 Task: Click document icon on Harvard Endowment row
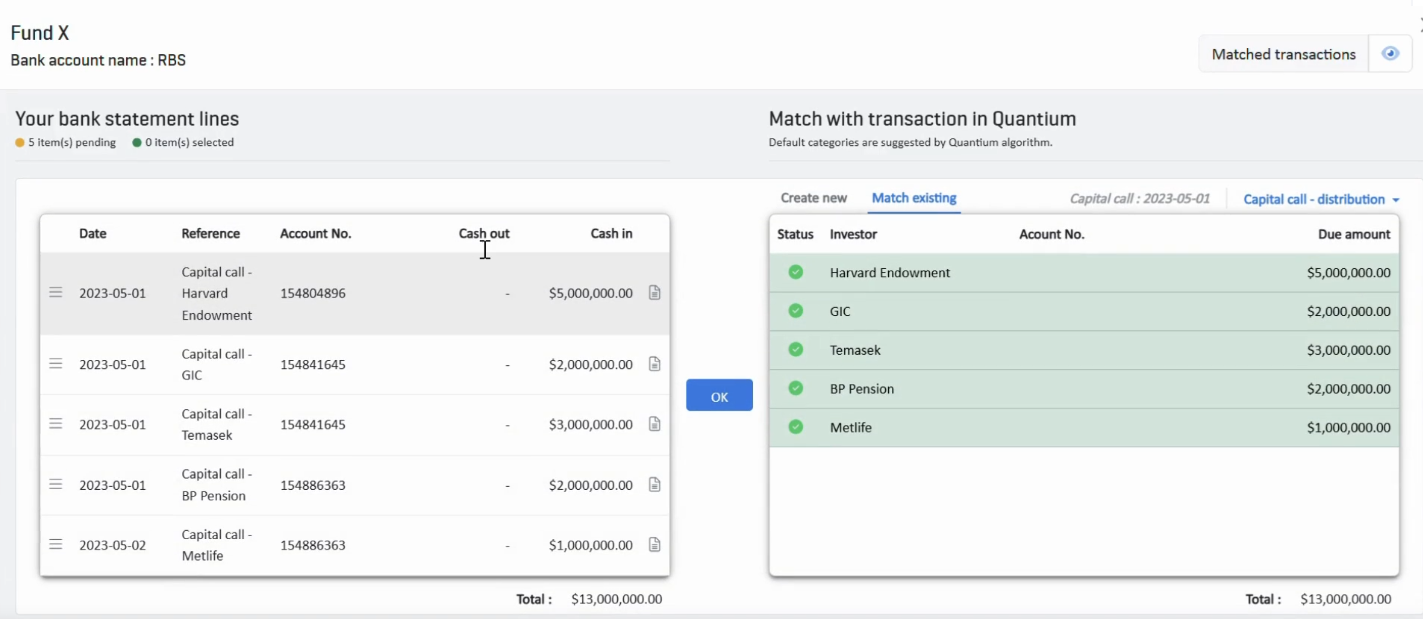click(x=655, y=293)
